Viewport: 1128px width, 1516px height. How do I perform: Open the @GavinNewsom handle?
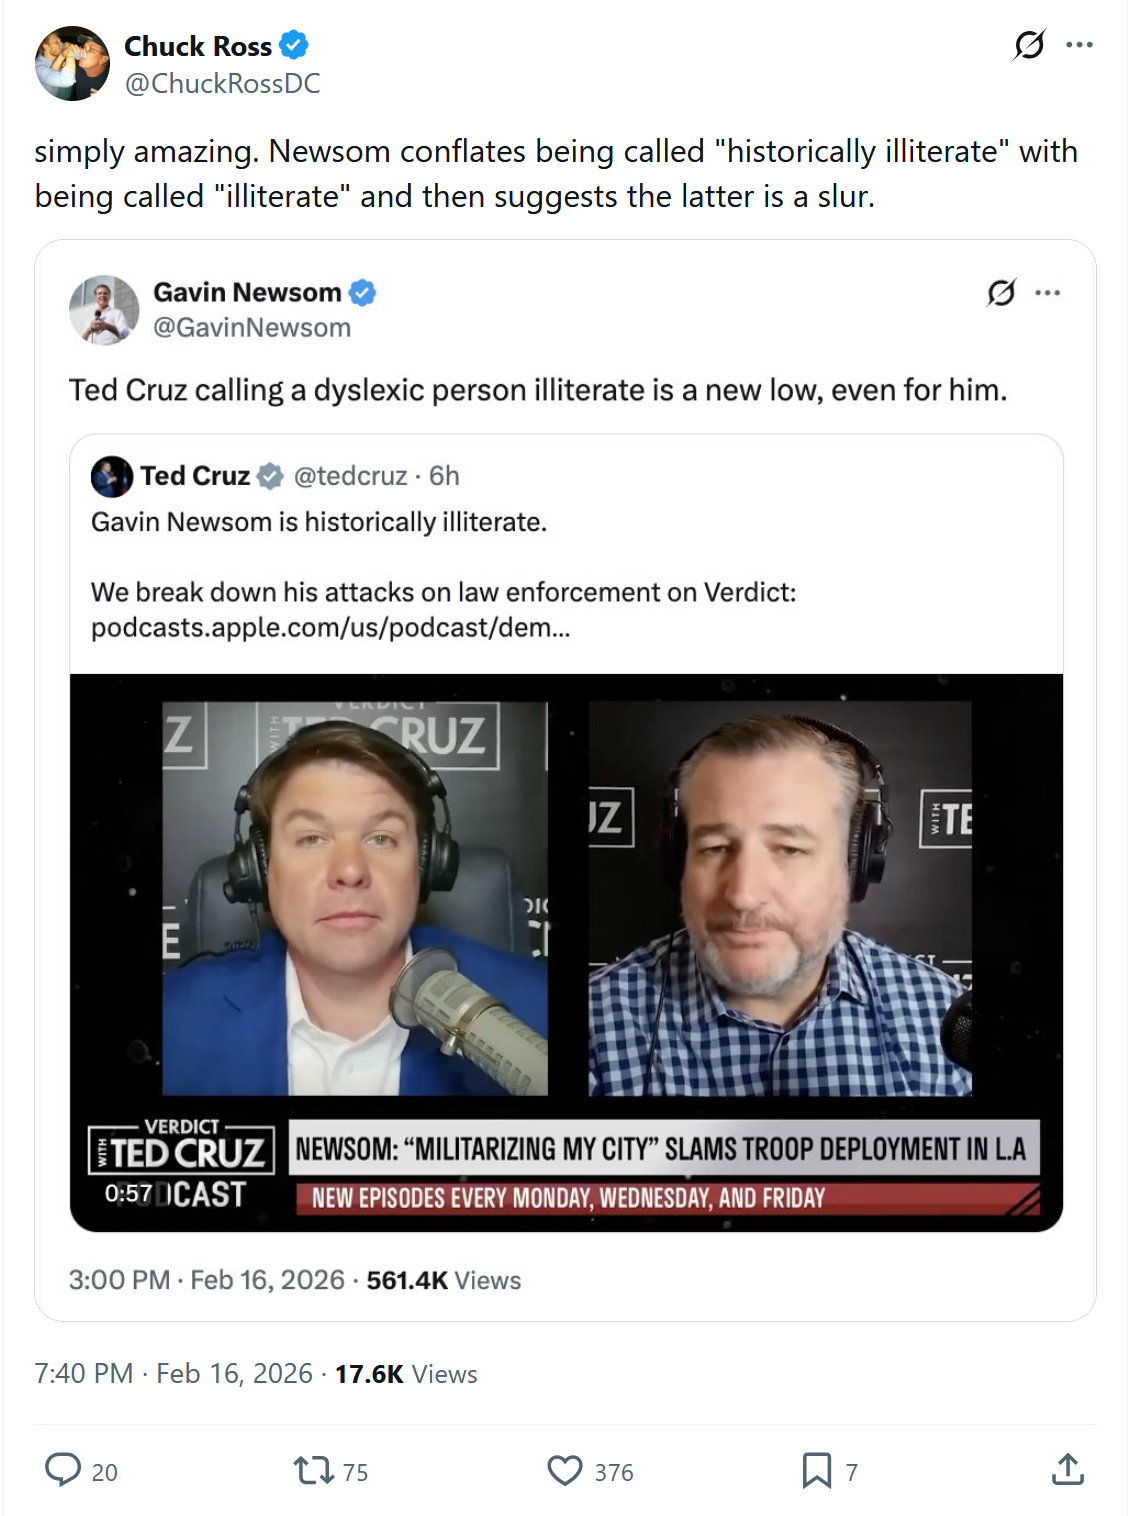pyautogui.click(x=252, y=328)
